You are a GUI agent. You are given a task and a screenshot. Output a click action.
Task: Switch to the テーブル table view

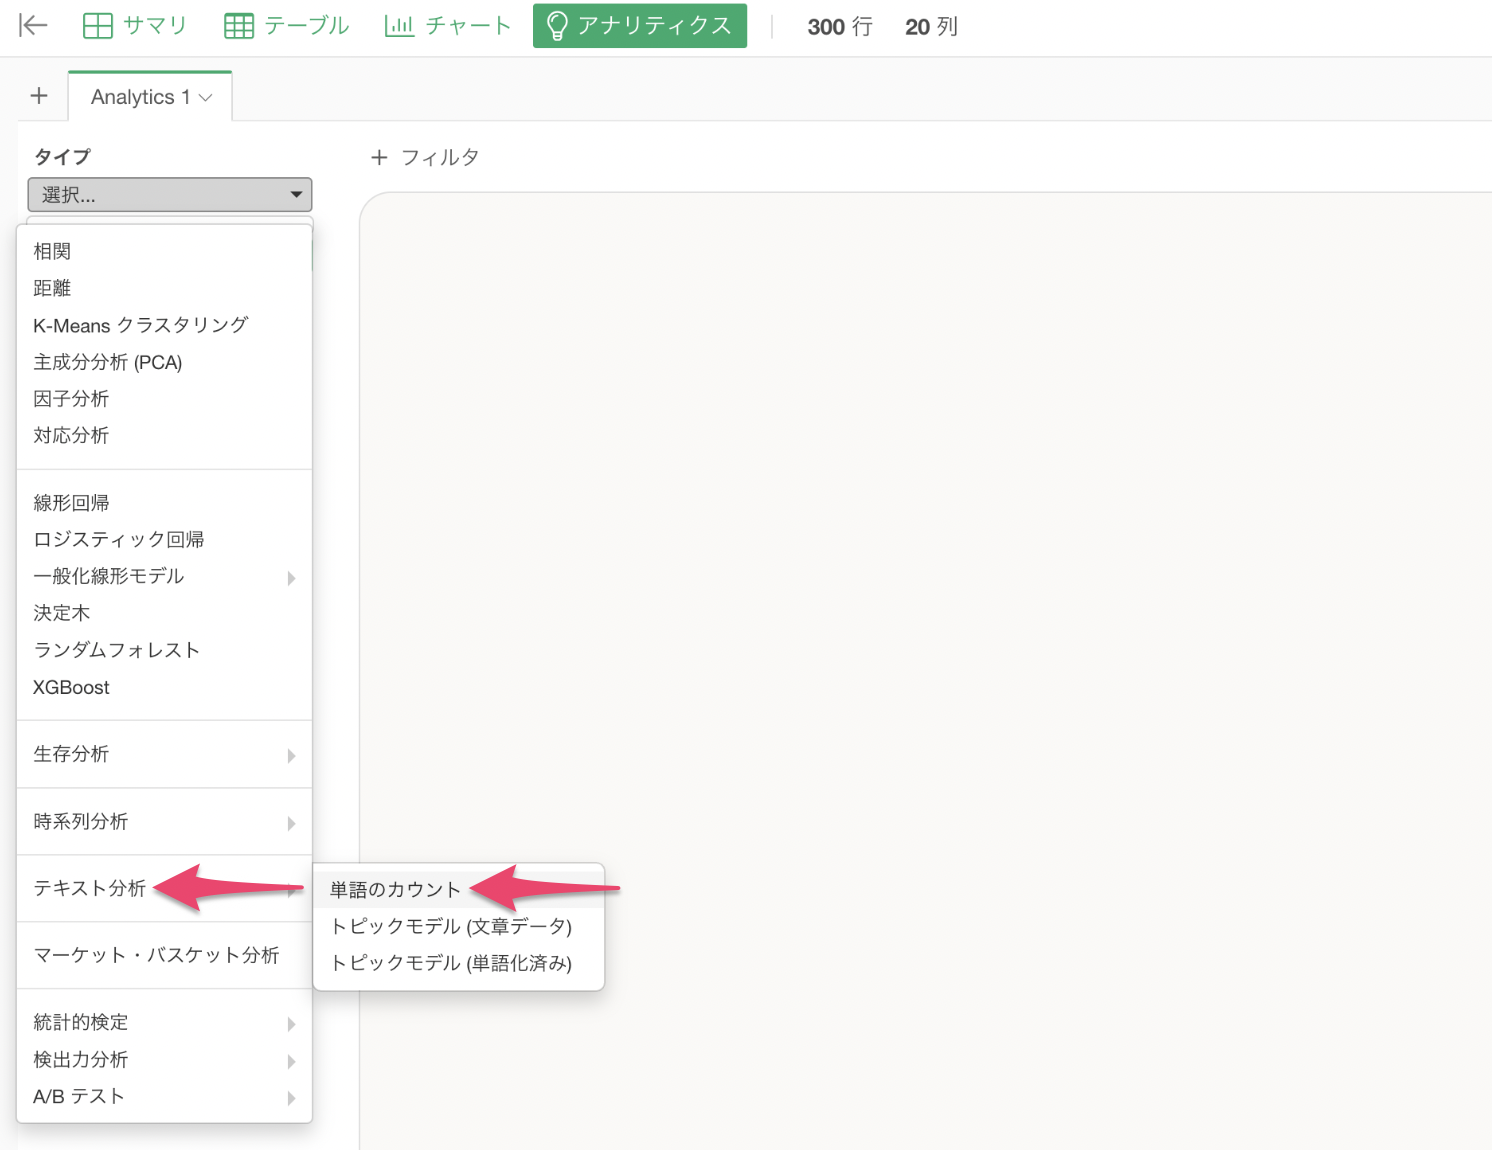287,26
